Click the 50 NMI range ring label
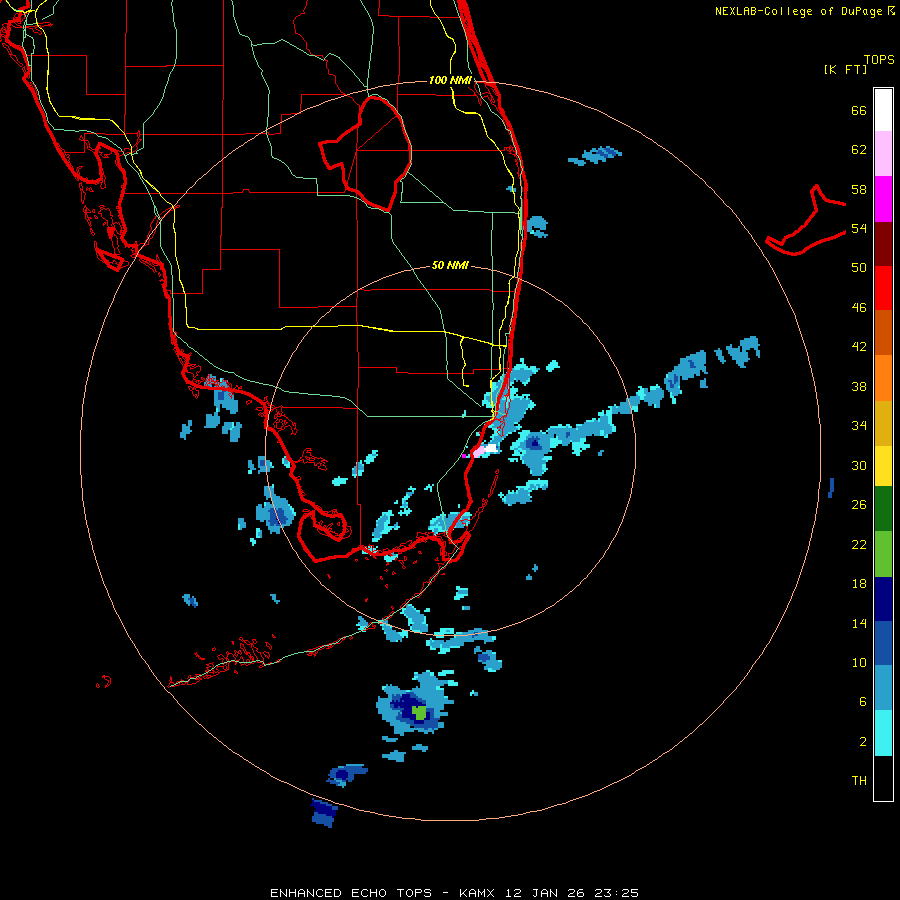 point(450,265)
